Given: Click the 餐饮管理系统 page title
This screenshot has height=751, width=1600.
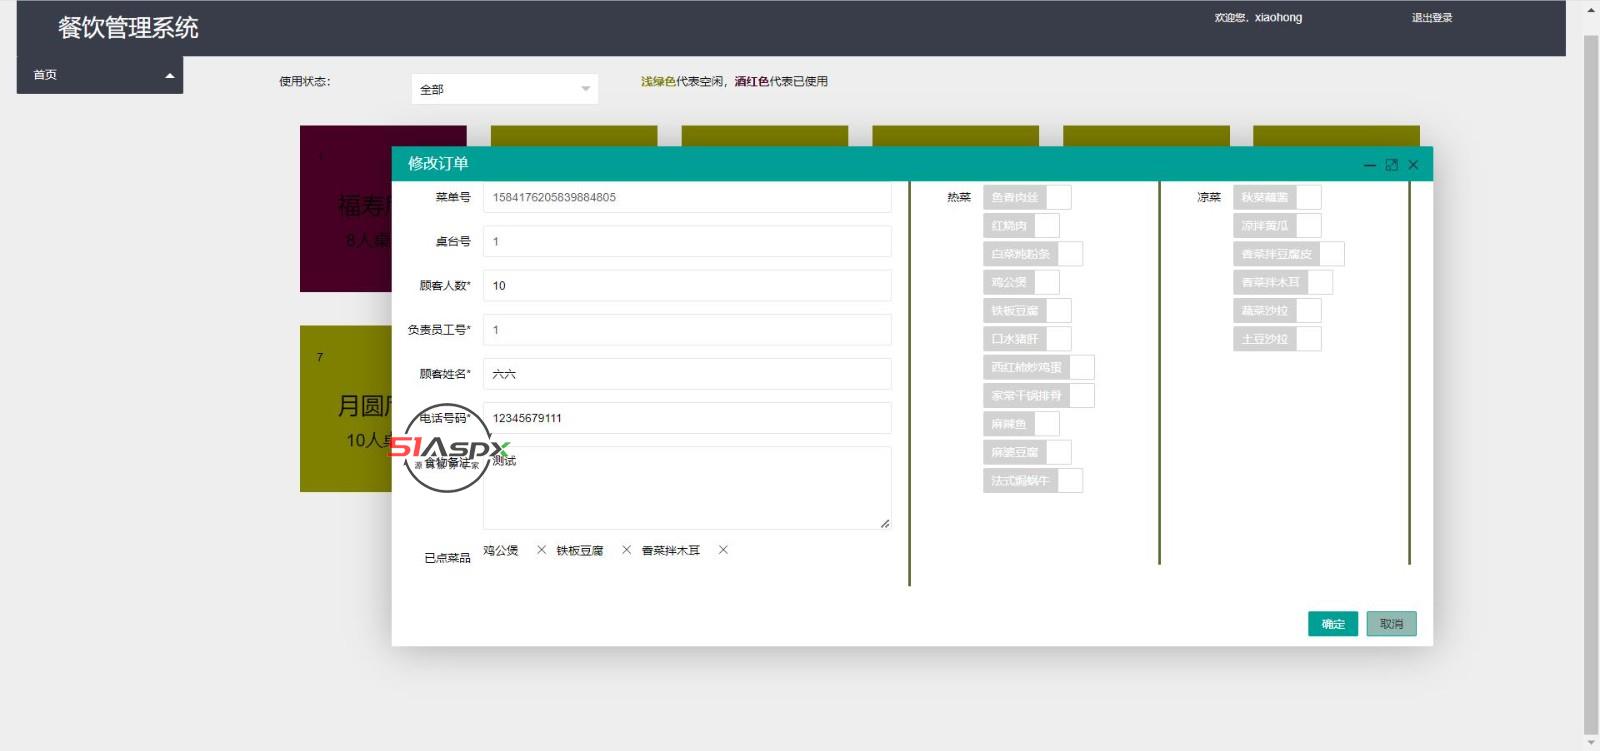Looking at the screenshot, I should [x=128, y=28].
